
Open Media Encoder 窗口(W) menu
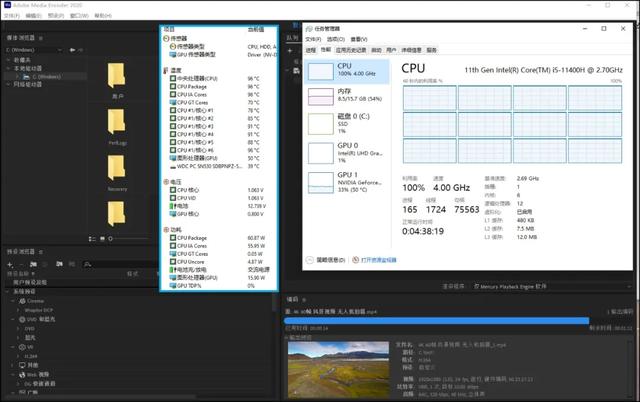pos(79,16)
